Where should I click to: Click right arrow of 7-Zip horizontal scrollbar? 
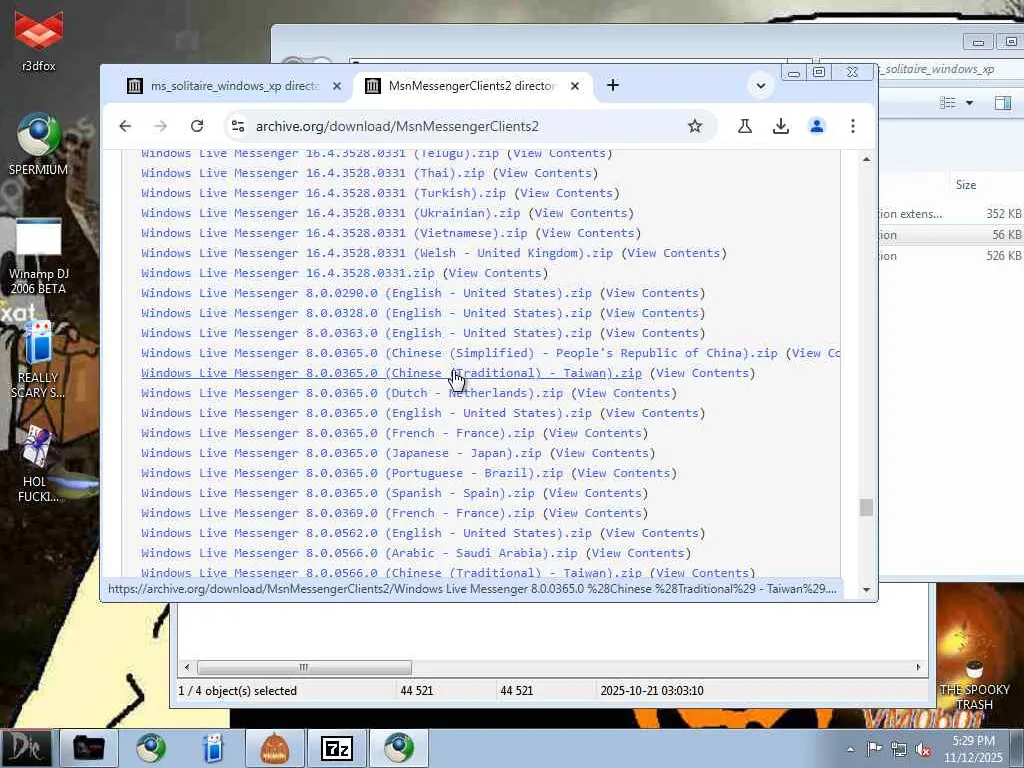tap(918, 667)
